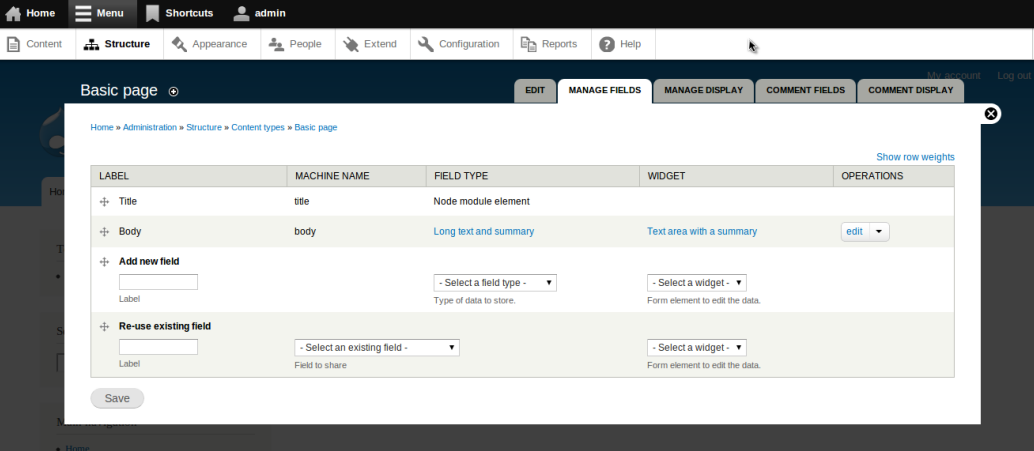Open the People menu item
1034x451 pixels.
point(297,44)
